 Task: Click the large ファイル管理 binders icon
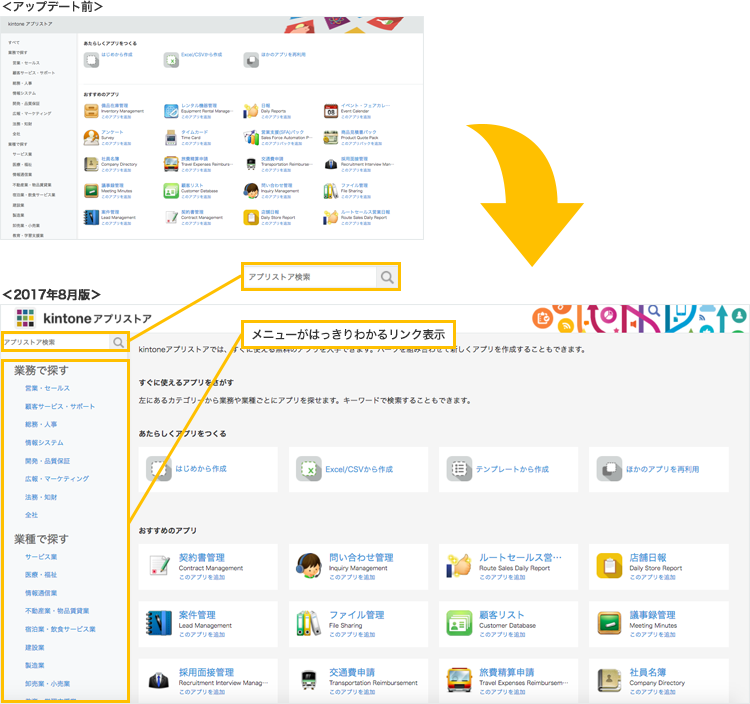pyautogui.click(x=309, y=623)
